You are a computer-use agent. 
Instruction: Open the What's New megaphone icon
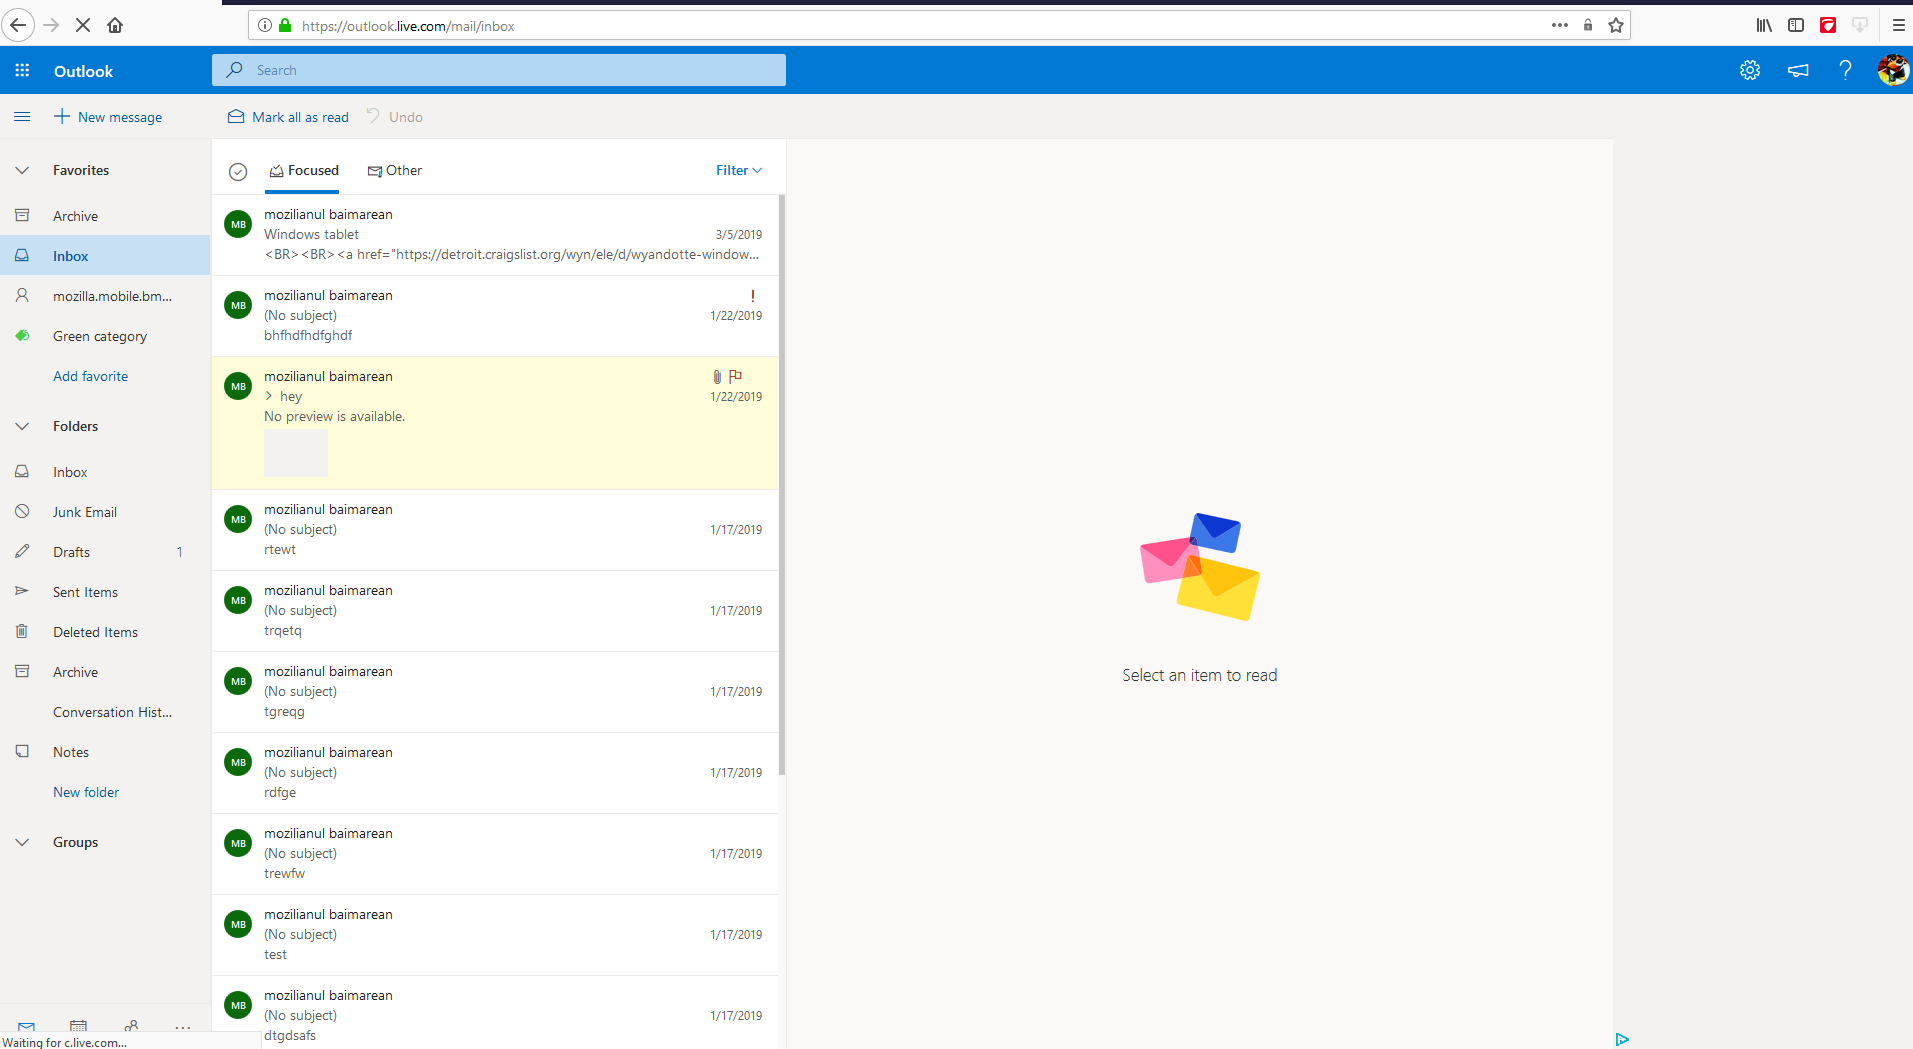coord(1797,70)
